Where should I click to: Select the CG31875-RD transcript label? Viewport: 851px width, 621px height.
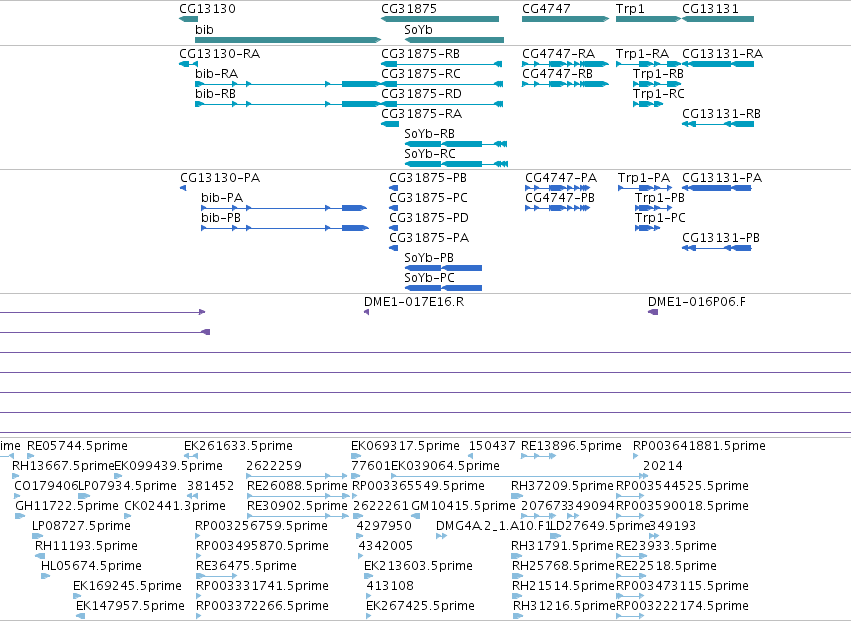[422, 94]
